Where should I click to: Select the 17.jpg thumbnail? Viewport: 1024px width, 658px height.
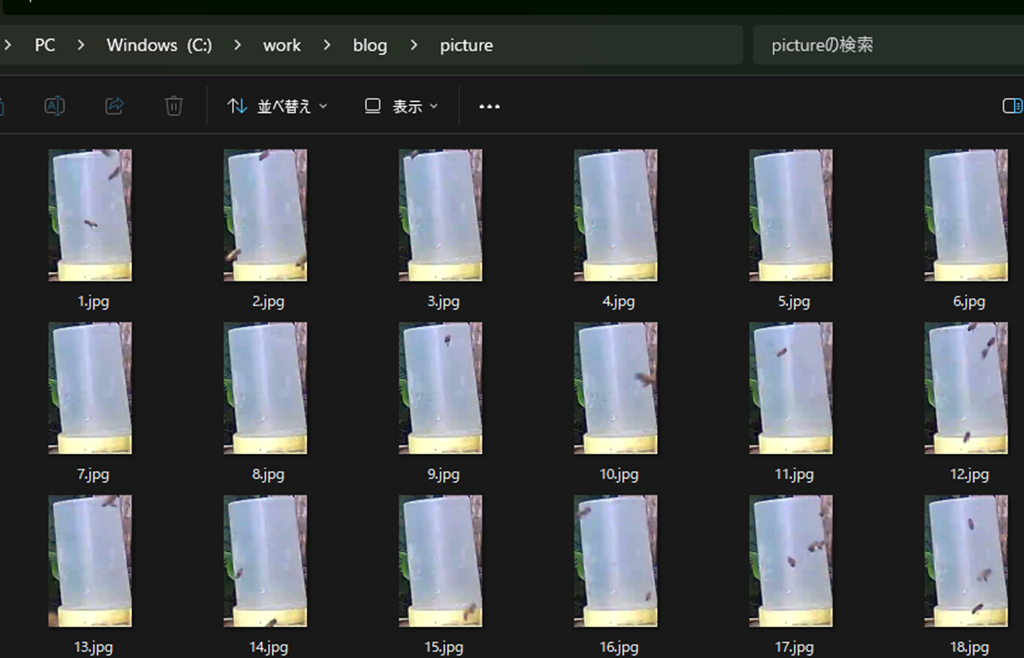click(791, 561)
